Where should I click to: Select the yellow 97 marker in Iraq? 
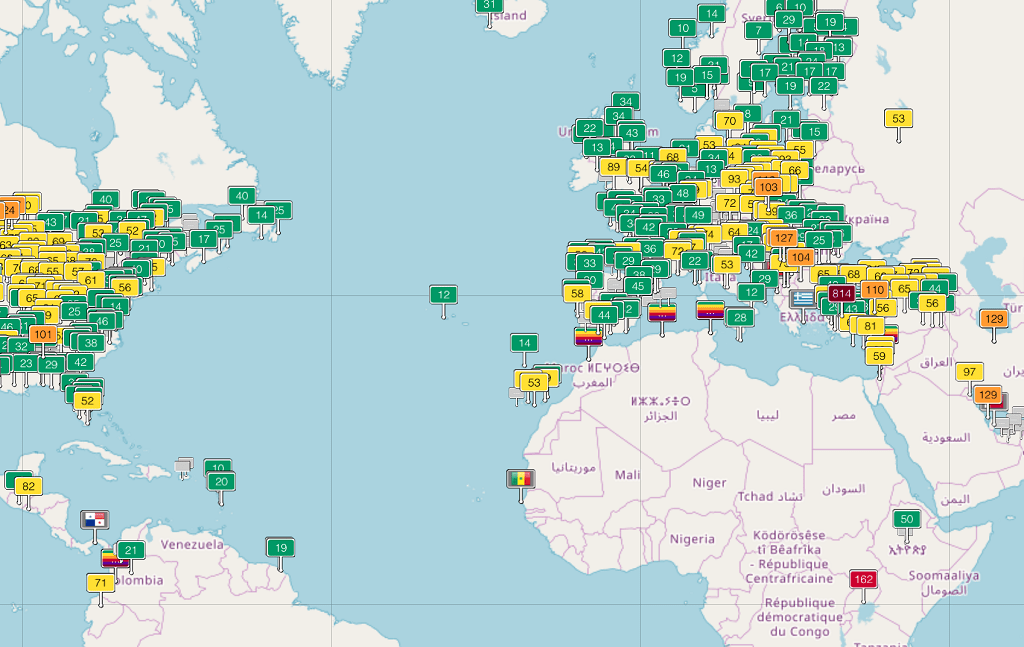click(968, 371)
